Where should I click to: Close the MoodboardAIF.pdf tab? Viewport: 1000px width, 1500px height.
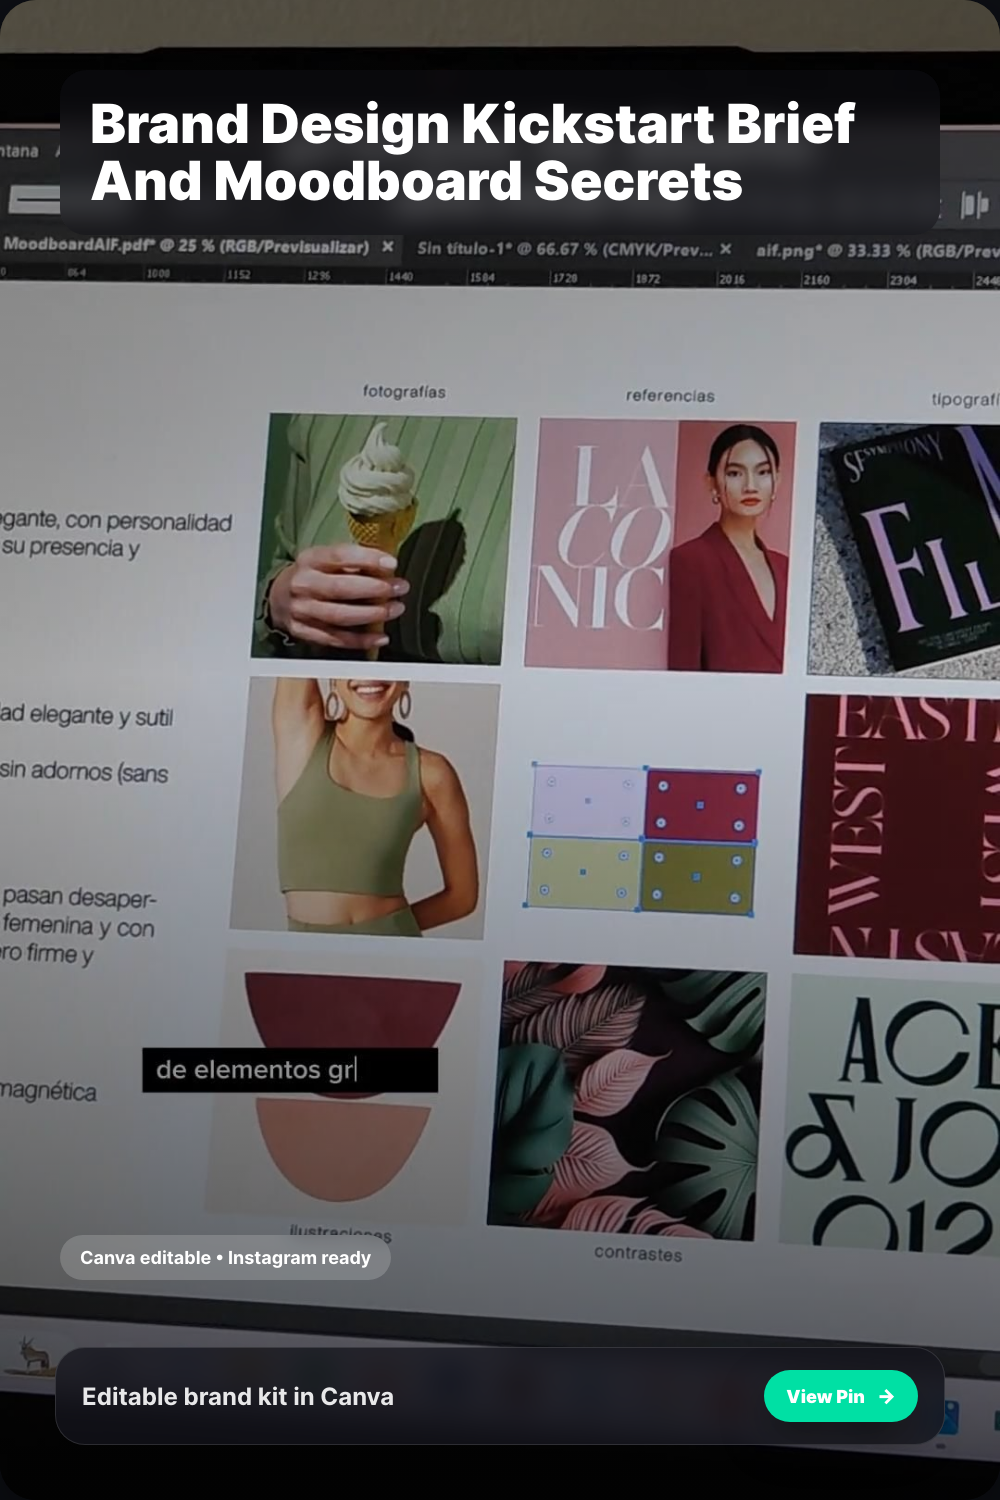(x=388, y=247)
